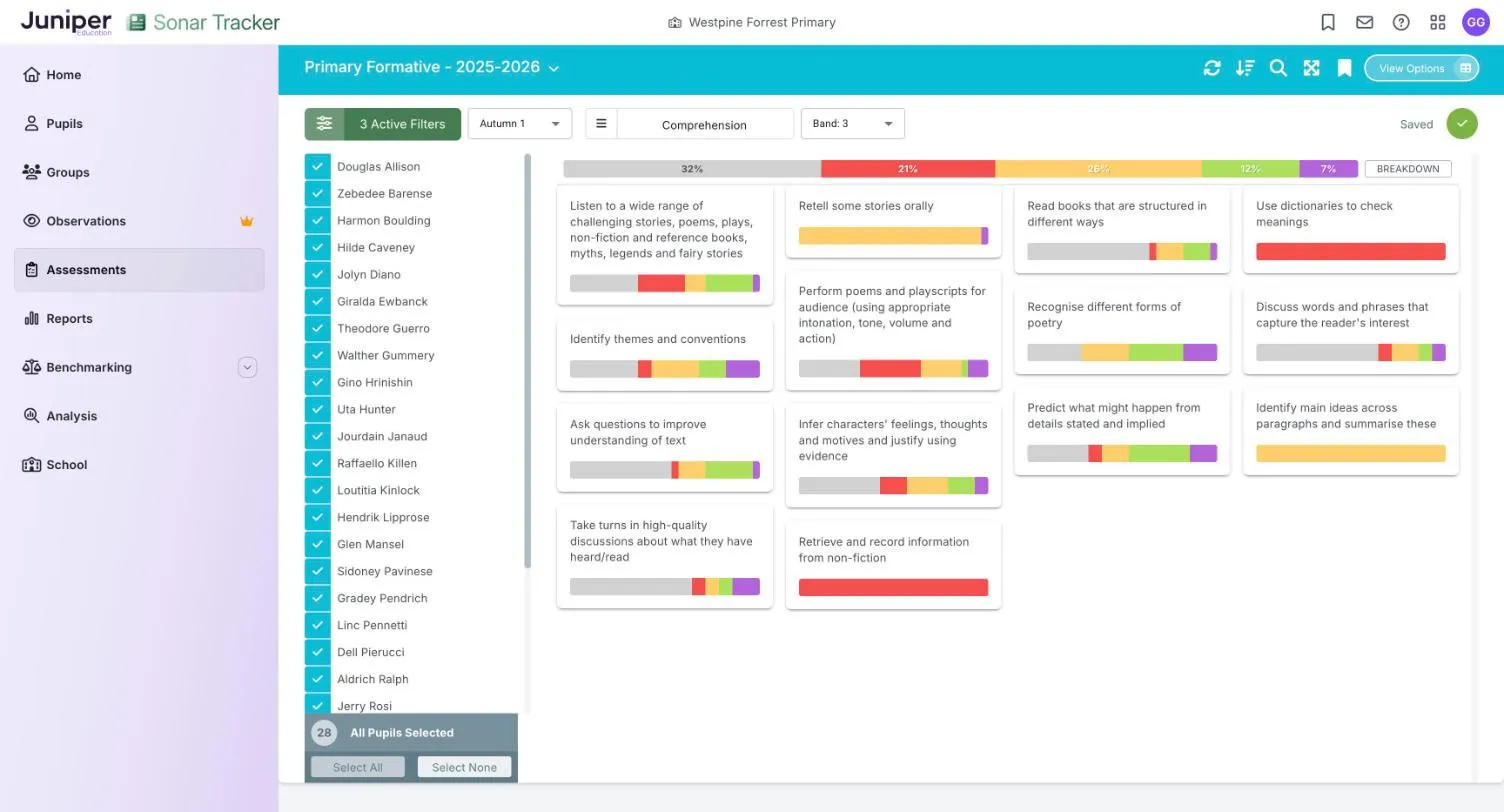Click the Westpine Forrest Primary school icon
This screenshot has height=812, width=1504.
(675, 23)
